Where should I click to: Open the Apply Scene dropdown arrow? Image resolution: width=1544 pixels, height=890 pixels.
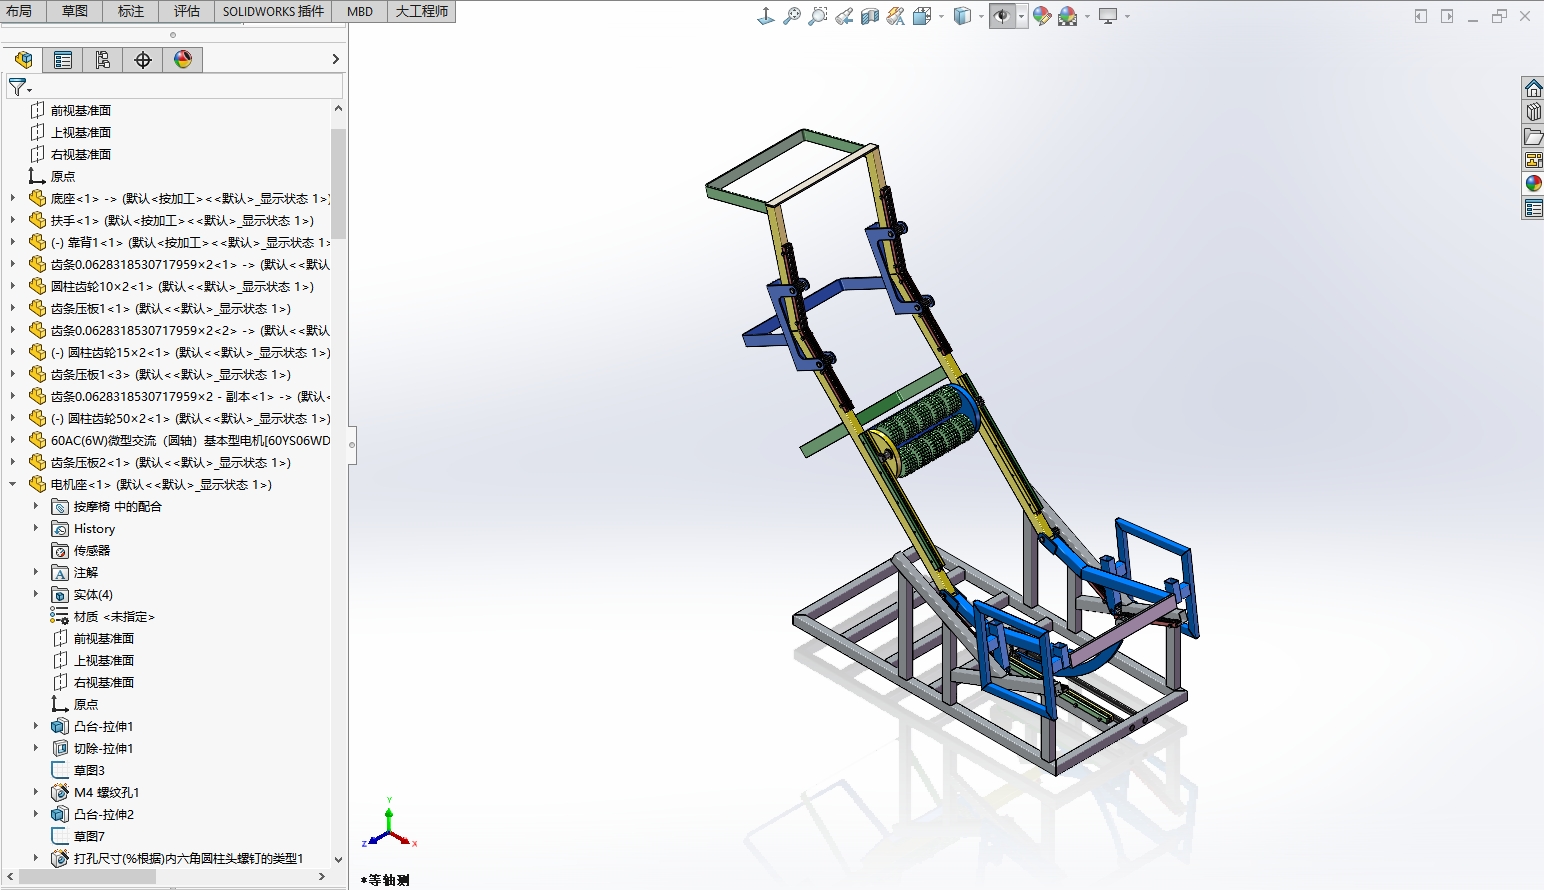click(1087, 16)
